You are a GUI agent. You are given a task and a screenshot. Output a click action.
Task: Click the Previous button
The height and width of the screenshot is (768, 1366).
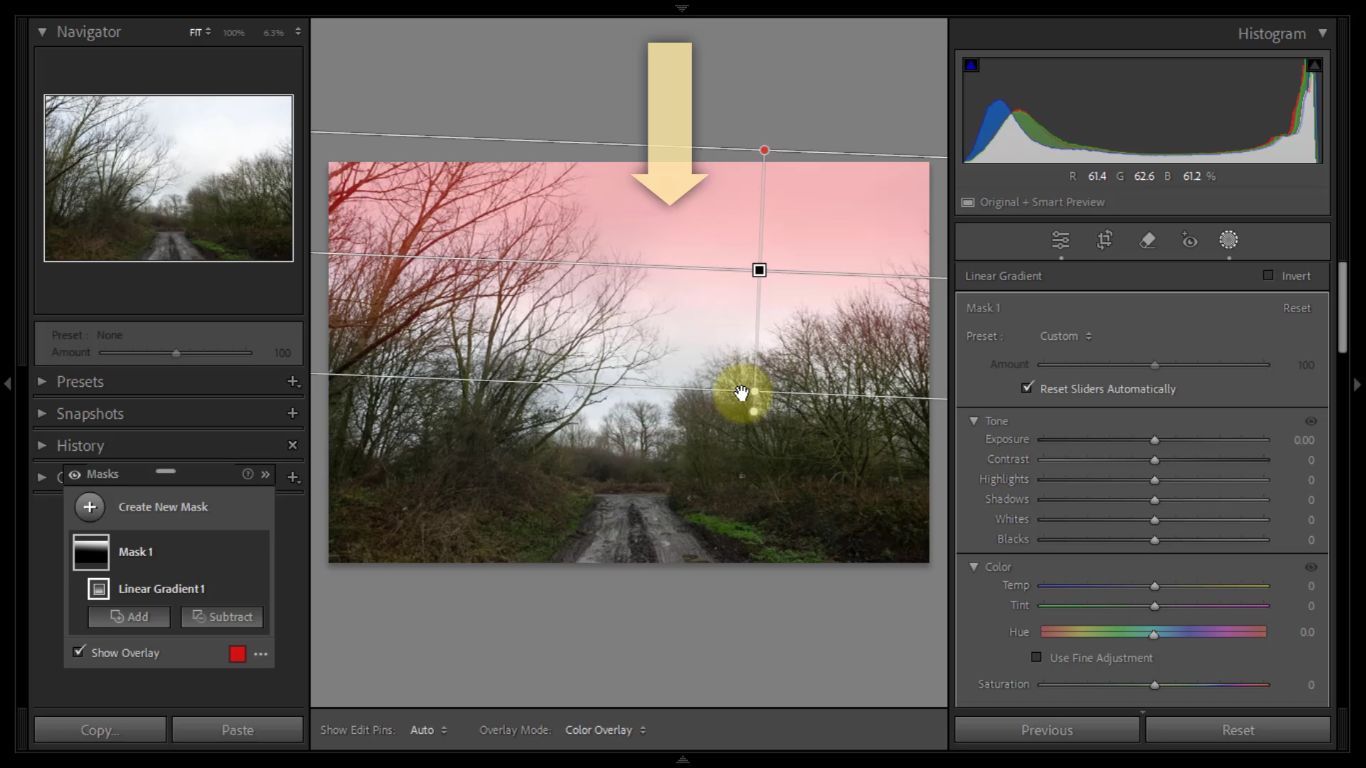click(1046, 730)
